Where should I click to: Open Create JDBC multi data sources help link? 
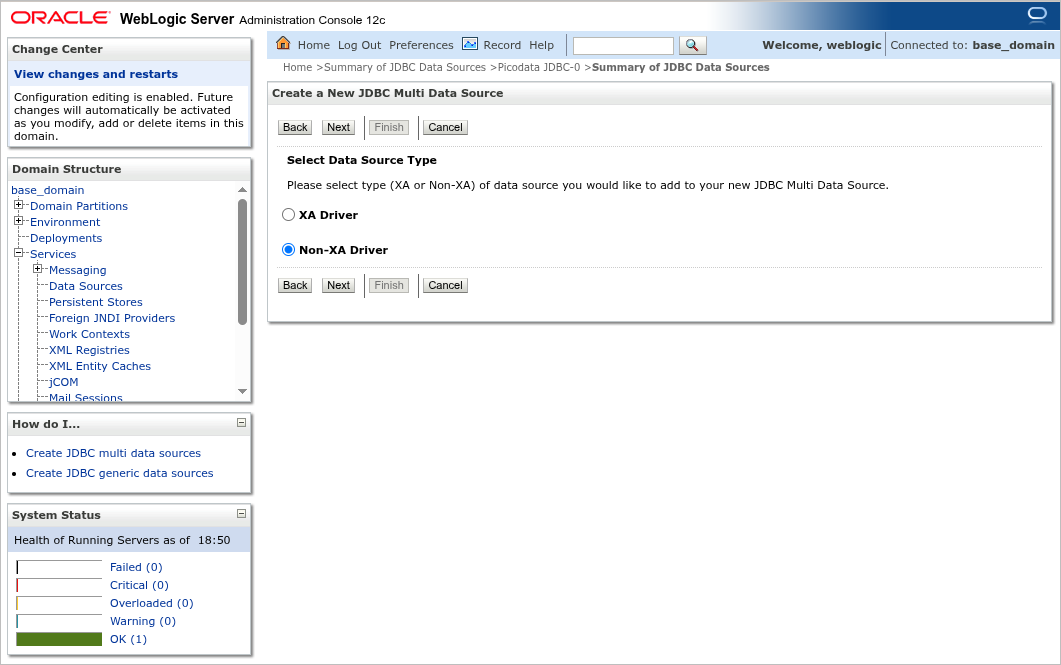coord(113,453)
